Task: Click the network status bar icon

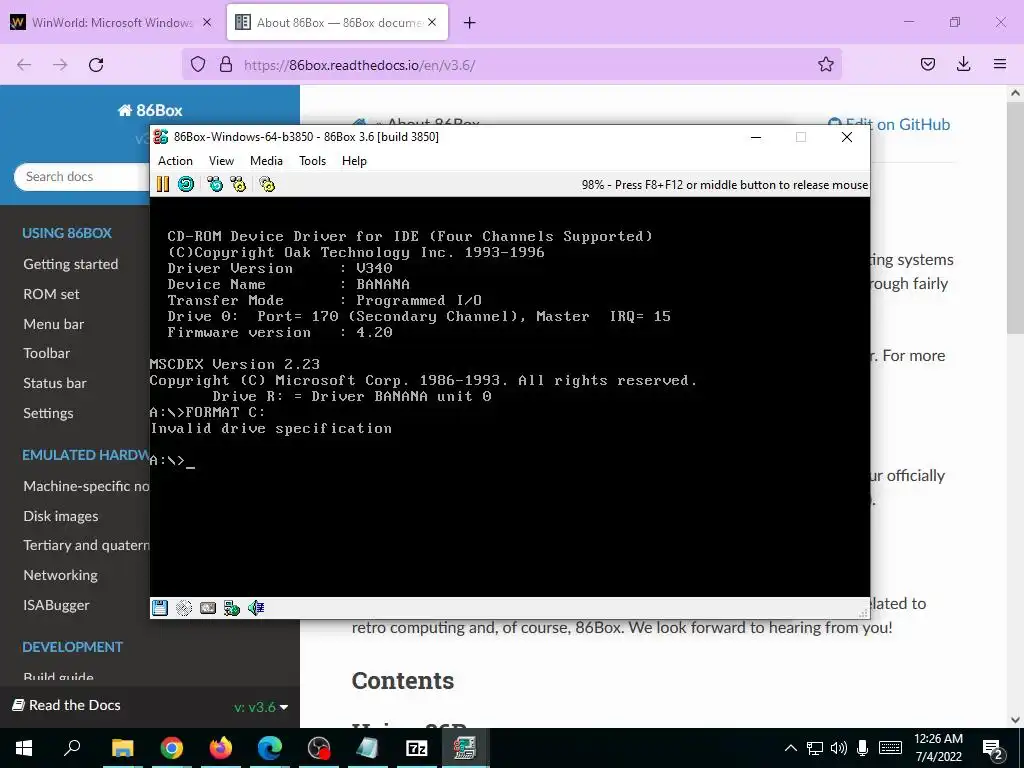Action: pos(232,608)
